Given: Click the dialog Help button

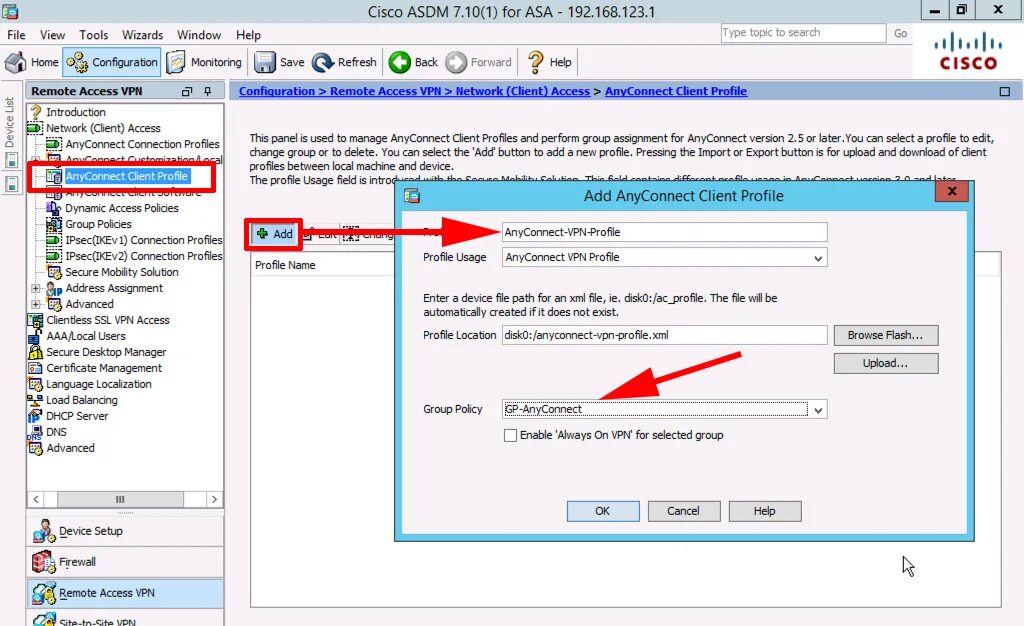Looking at the screenshot, I should (x=765, y=511).
